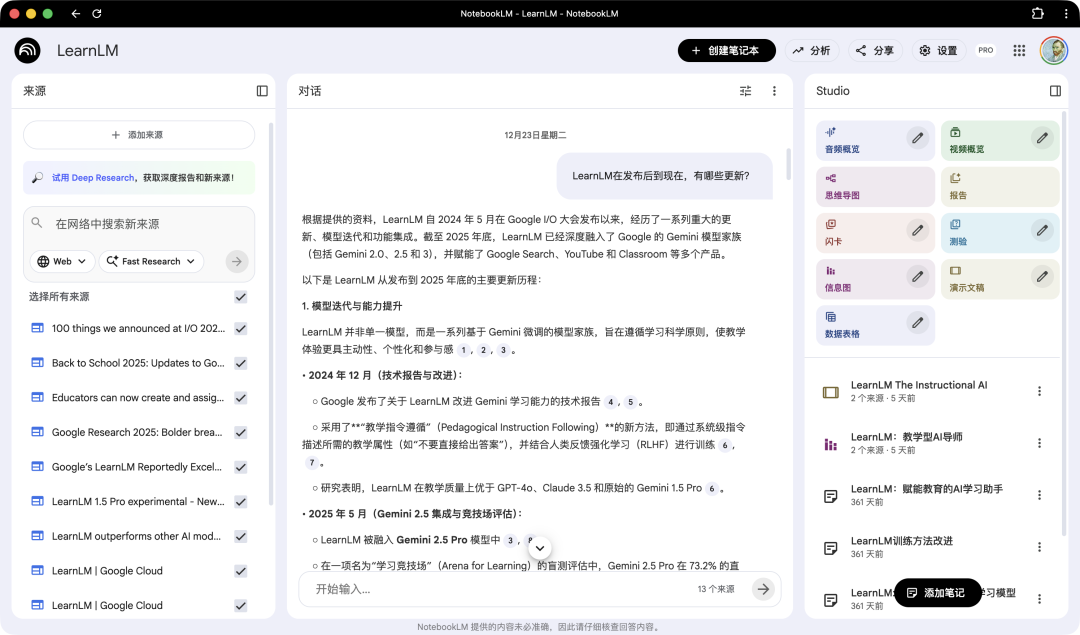Edit 视频概览 customization pencil
The height and width of the screenshot is (635, 1080).
[x=1042, y=138]
